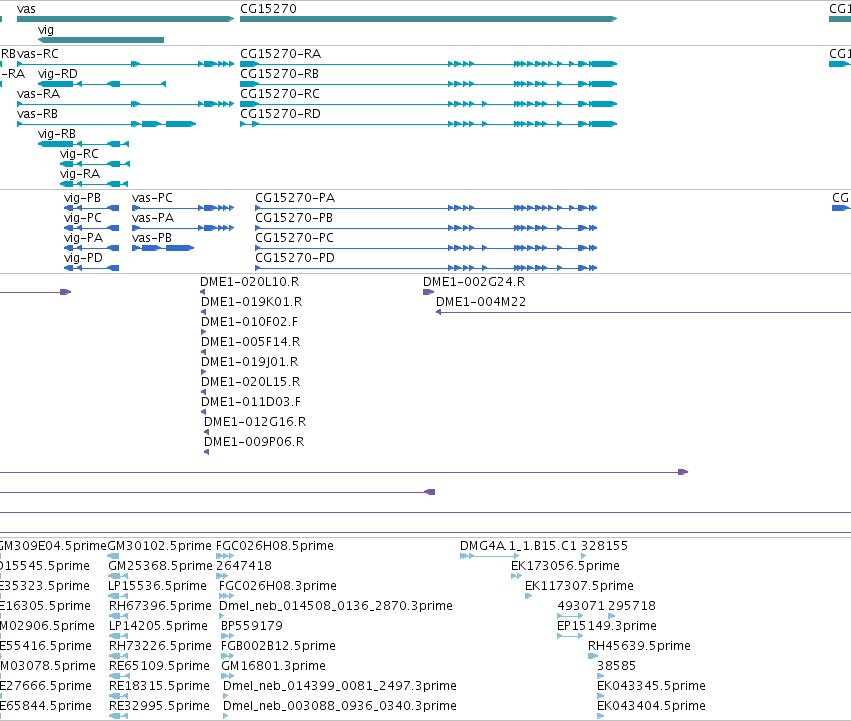Select clone DME1-020L10.R
Viewport: 851px width, 721px height.
250,282
